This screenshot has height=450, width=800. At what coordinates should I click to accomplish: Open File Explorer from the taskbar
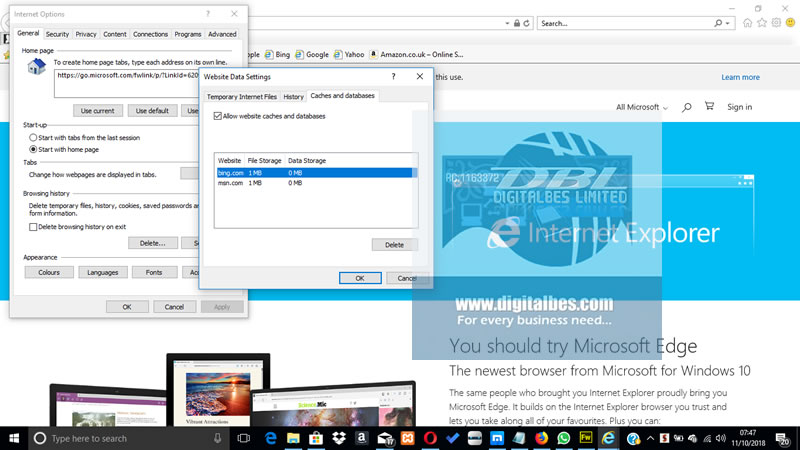[x=293, y=438]
